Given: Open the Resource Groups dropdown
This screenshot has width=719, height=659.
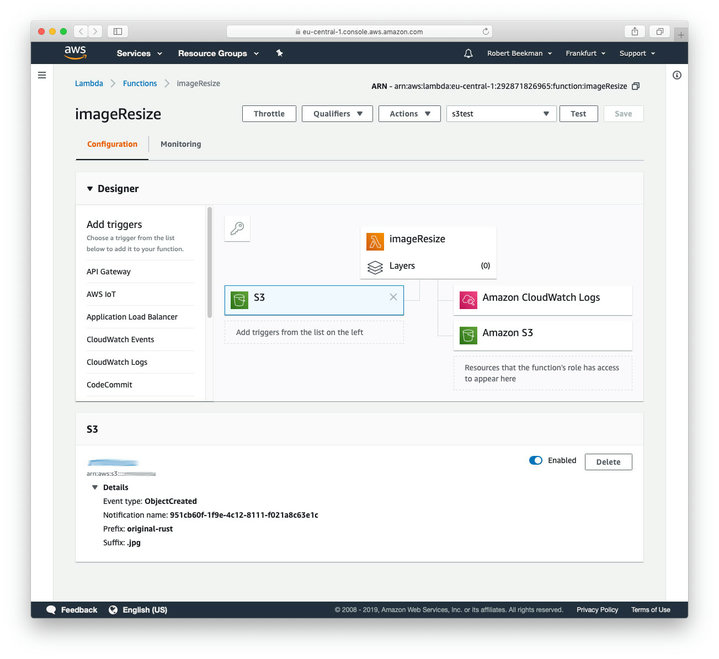Looking at the screenshot, I should 218,53.
